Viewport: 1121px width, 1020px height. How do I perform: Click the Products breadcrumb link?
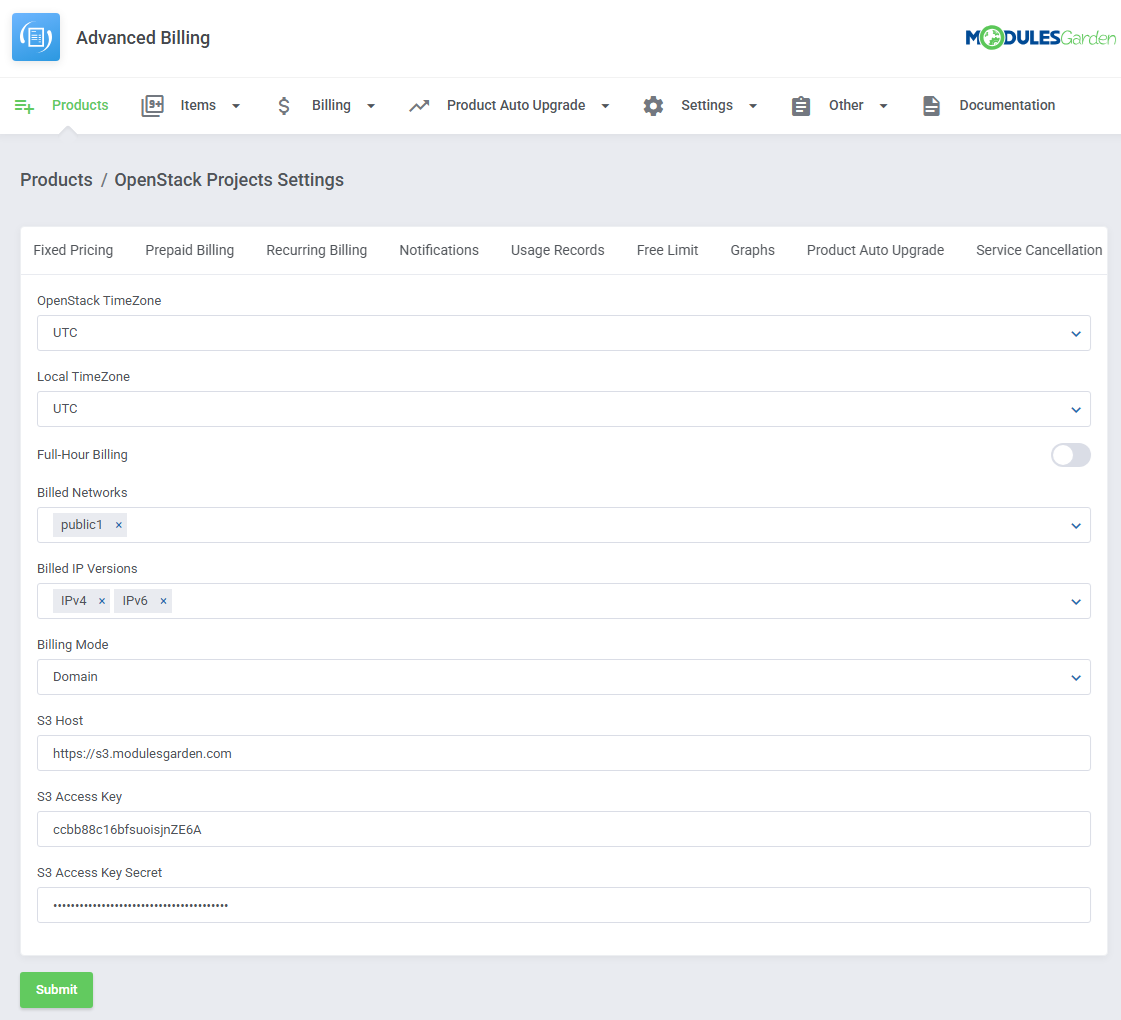click(x=56, y=180)
